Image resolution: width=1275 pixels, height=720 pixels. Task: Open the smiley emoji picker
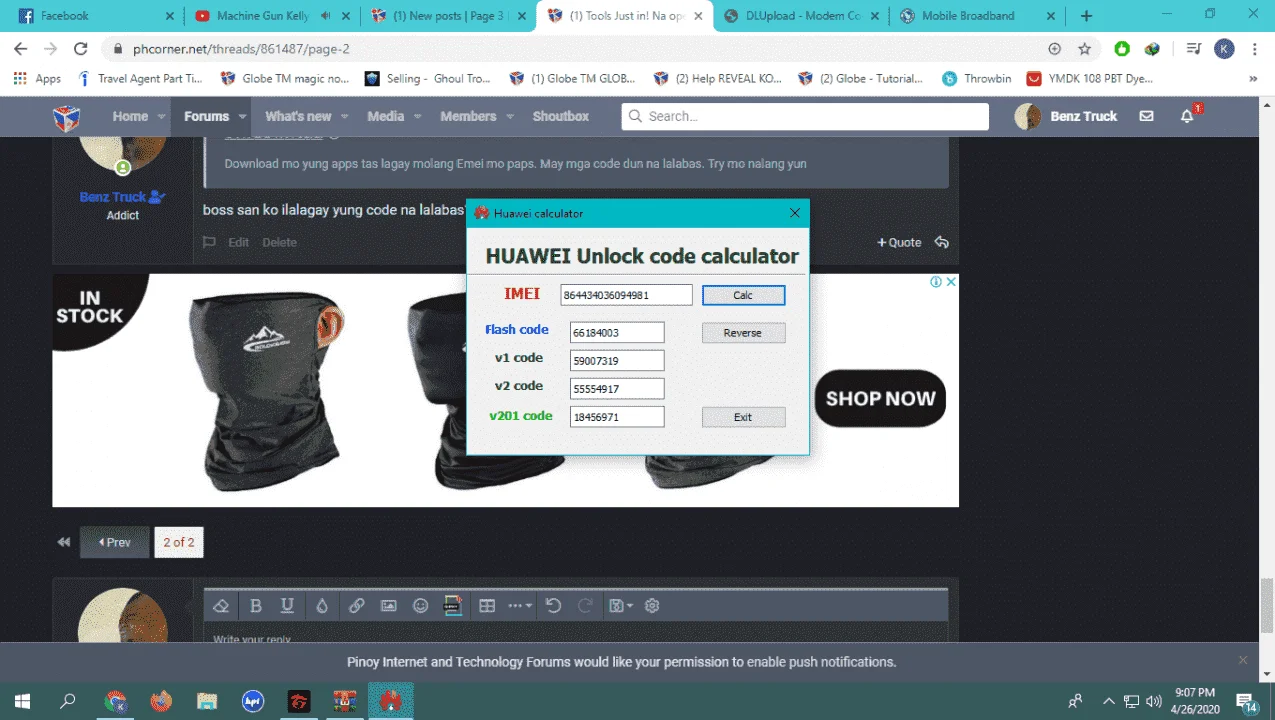pyautogui.click(x=421, y=606)
